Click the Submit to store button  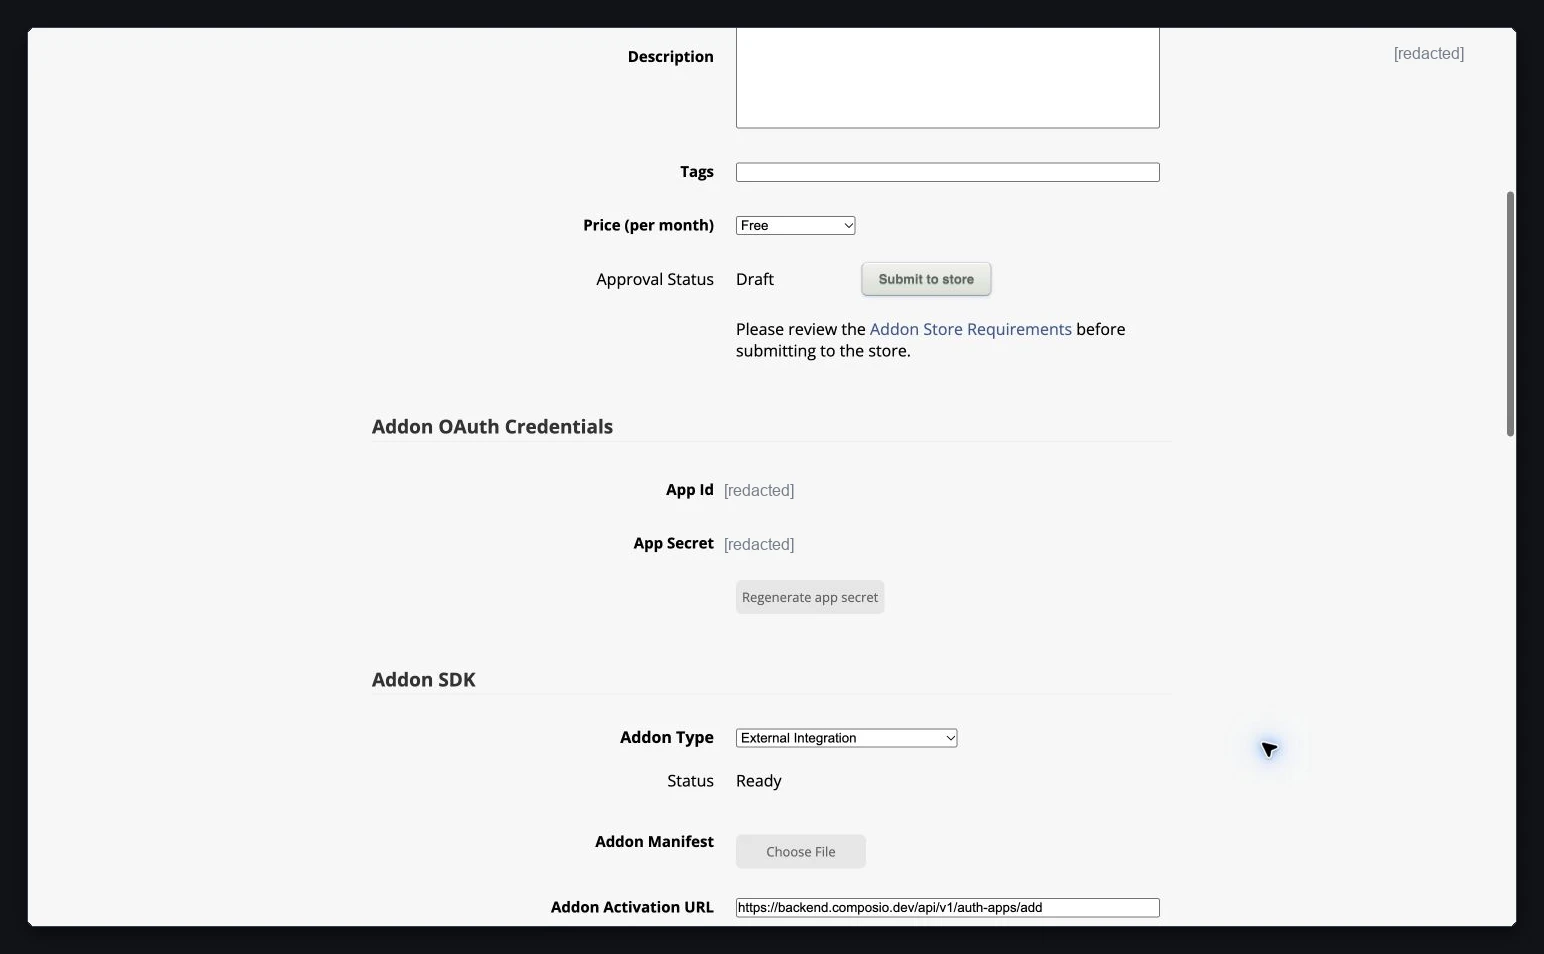click(x=926, y=279)
